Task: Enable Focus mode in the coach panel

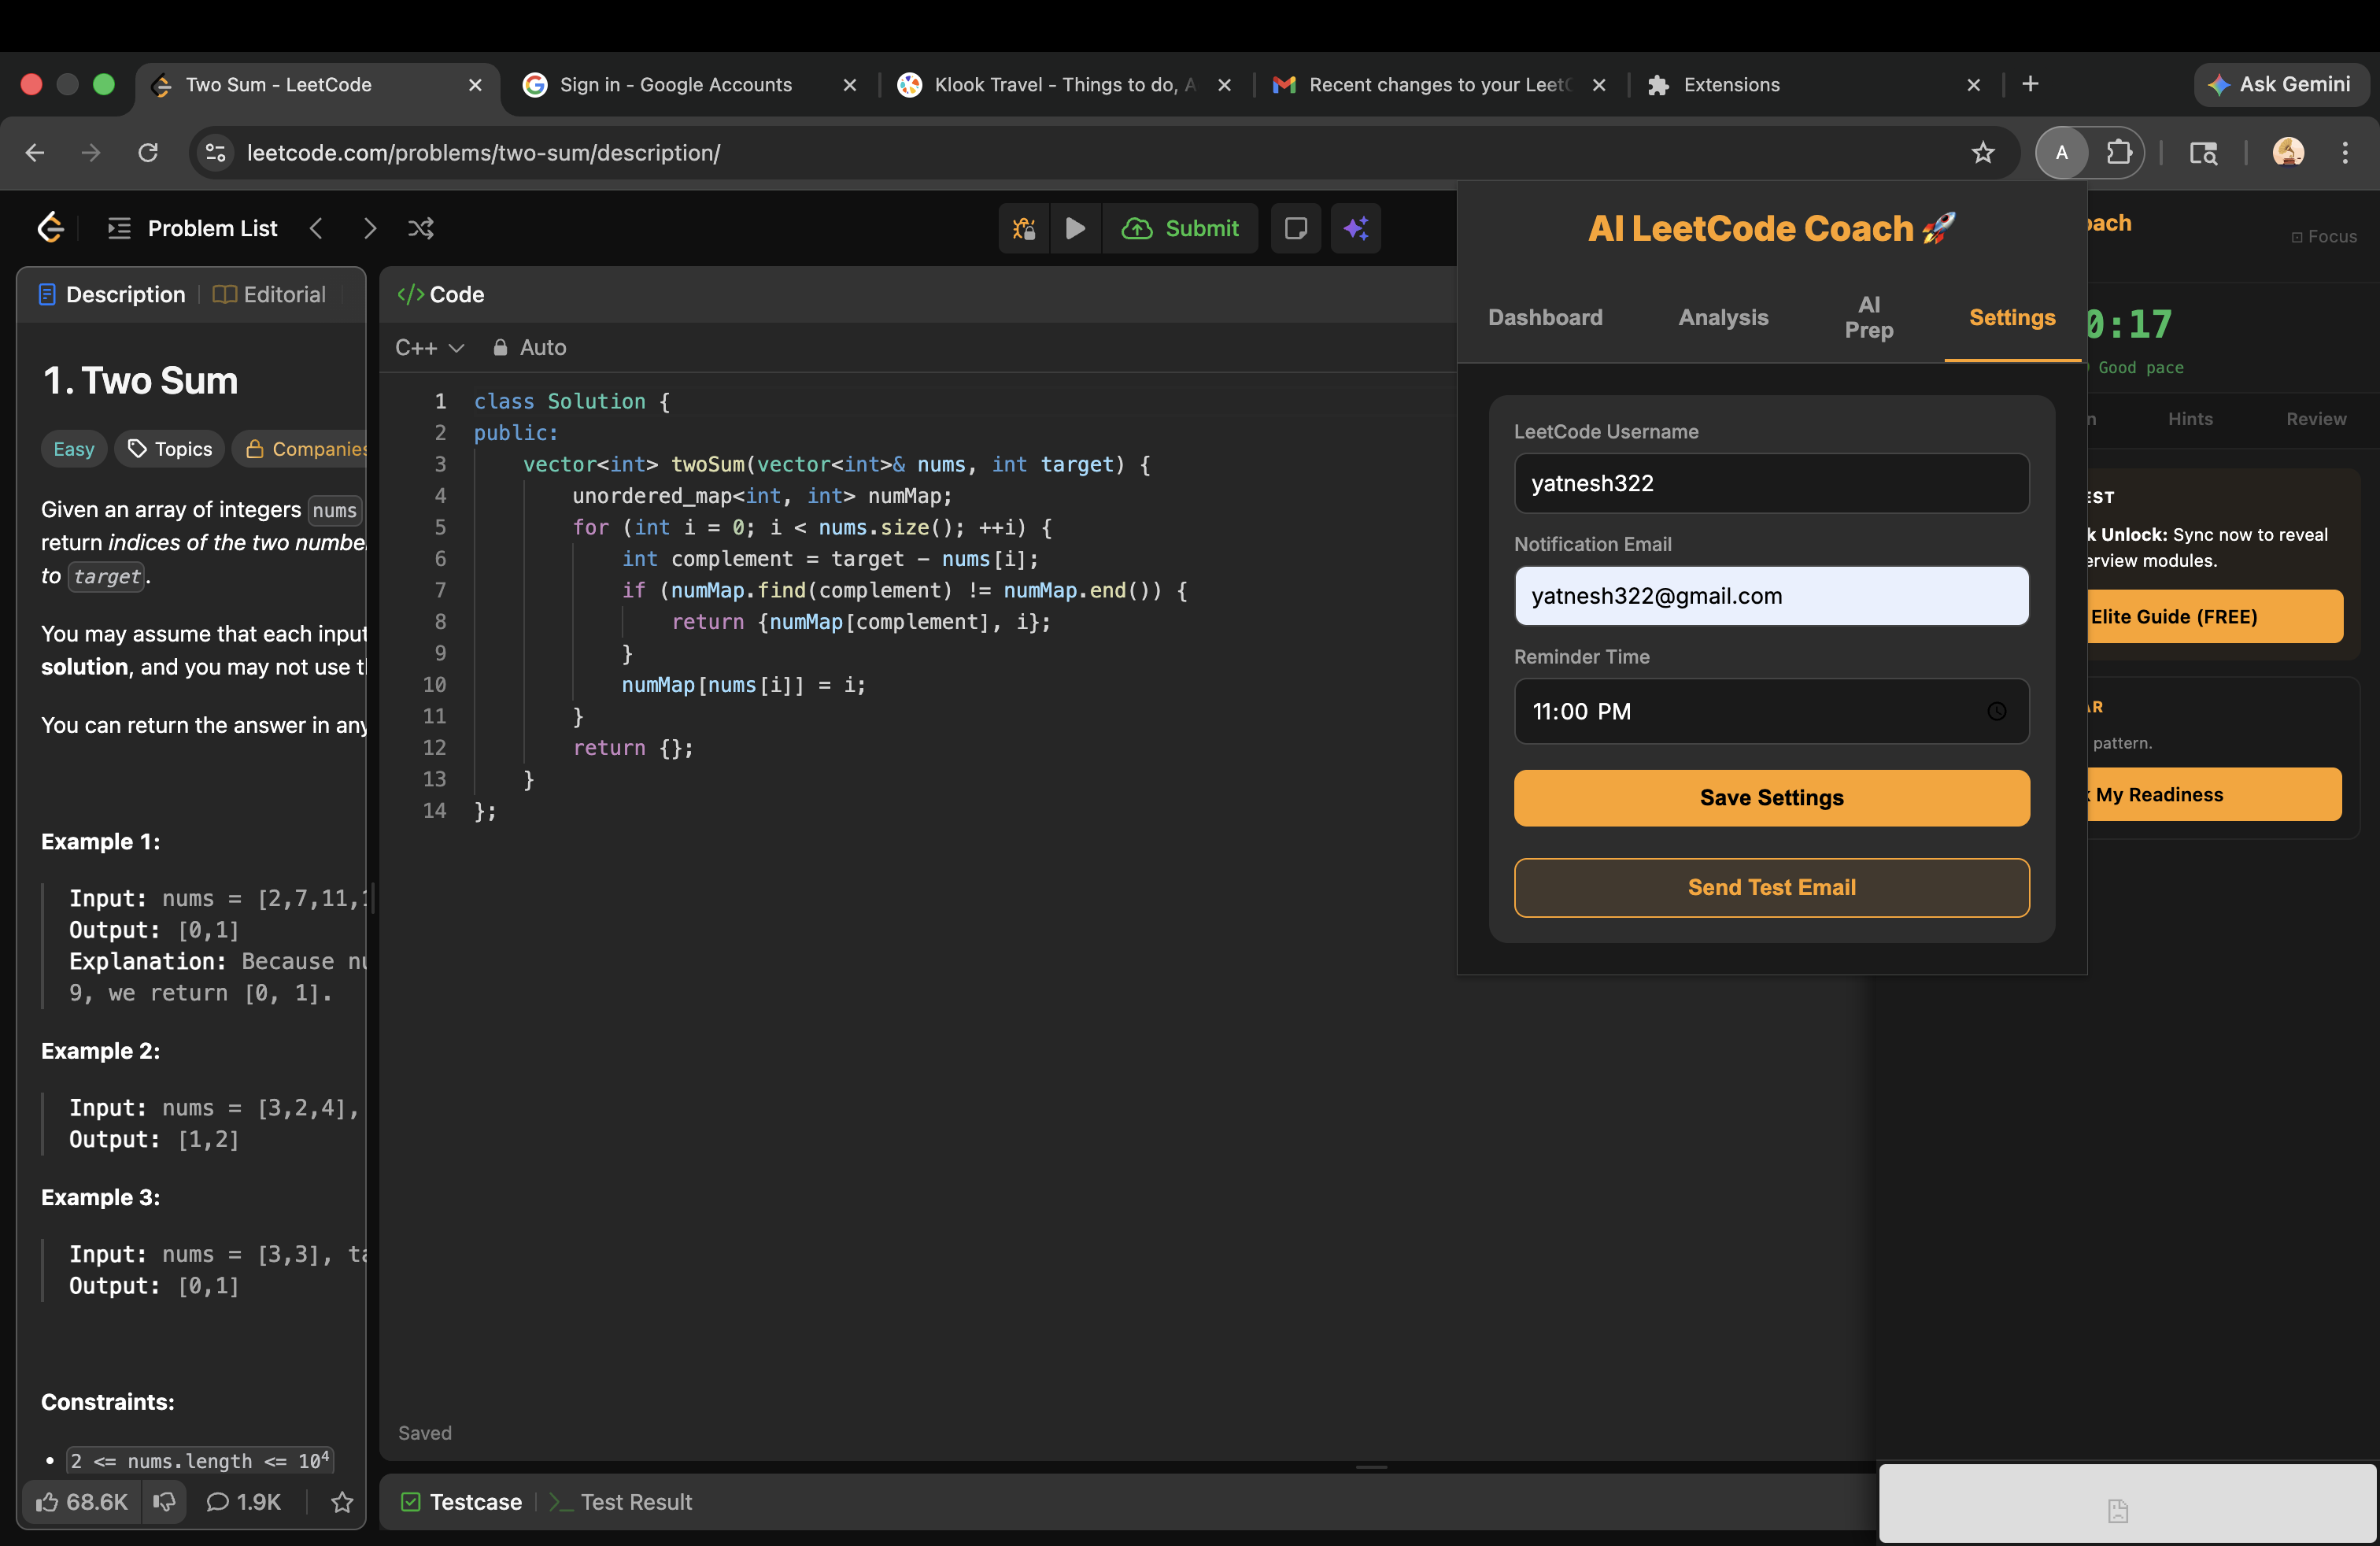Action: 2325,236
